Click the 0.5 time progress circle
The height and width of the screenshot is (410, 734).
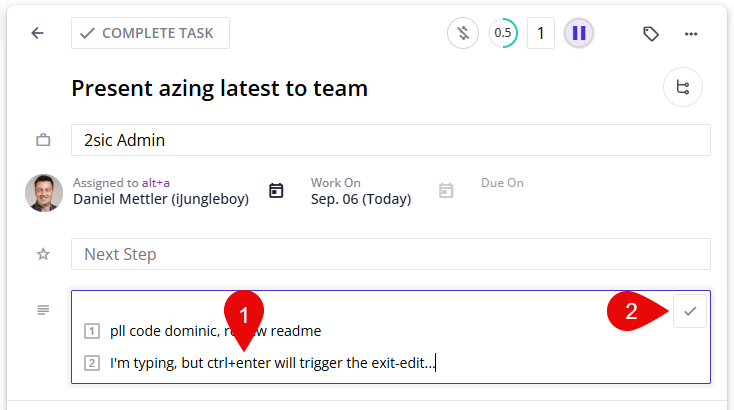[x=503, y=33]
